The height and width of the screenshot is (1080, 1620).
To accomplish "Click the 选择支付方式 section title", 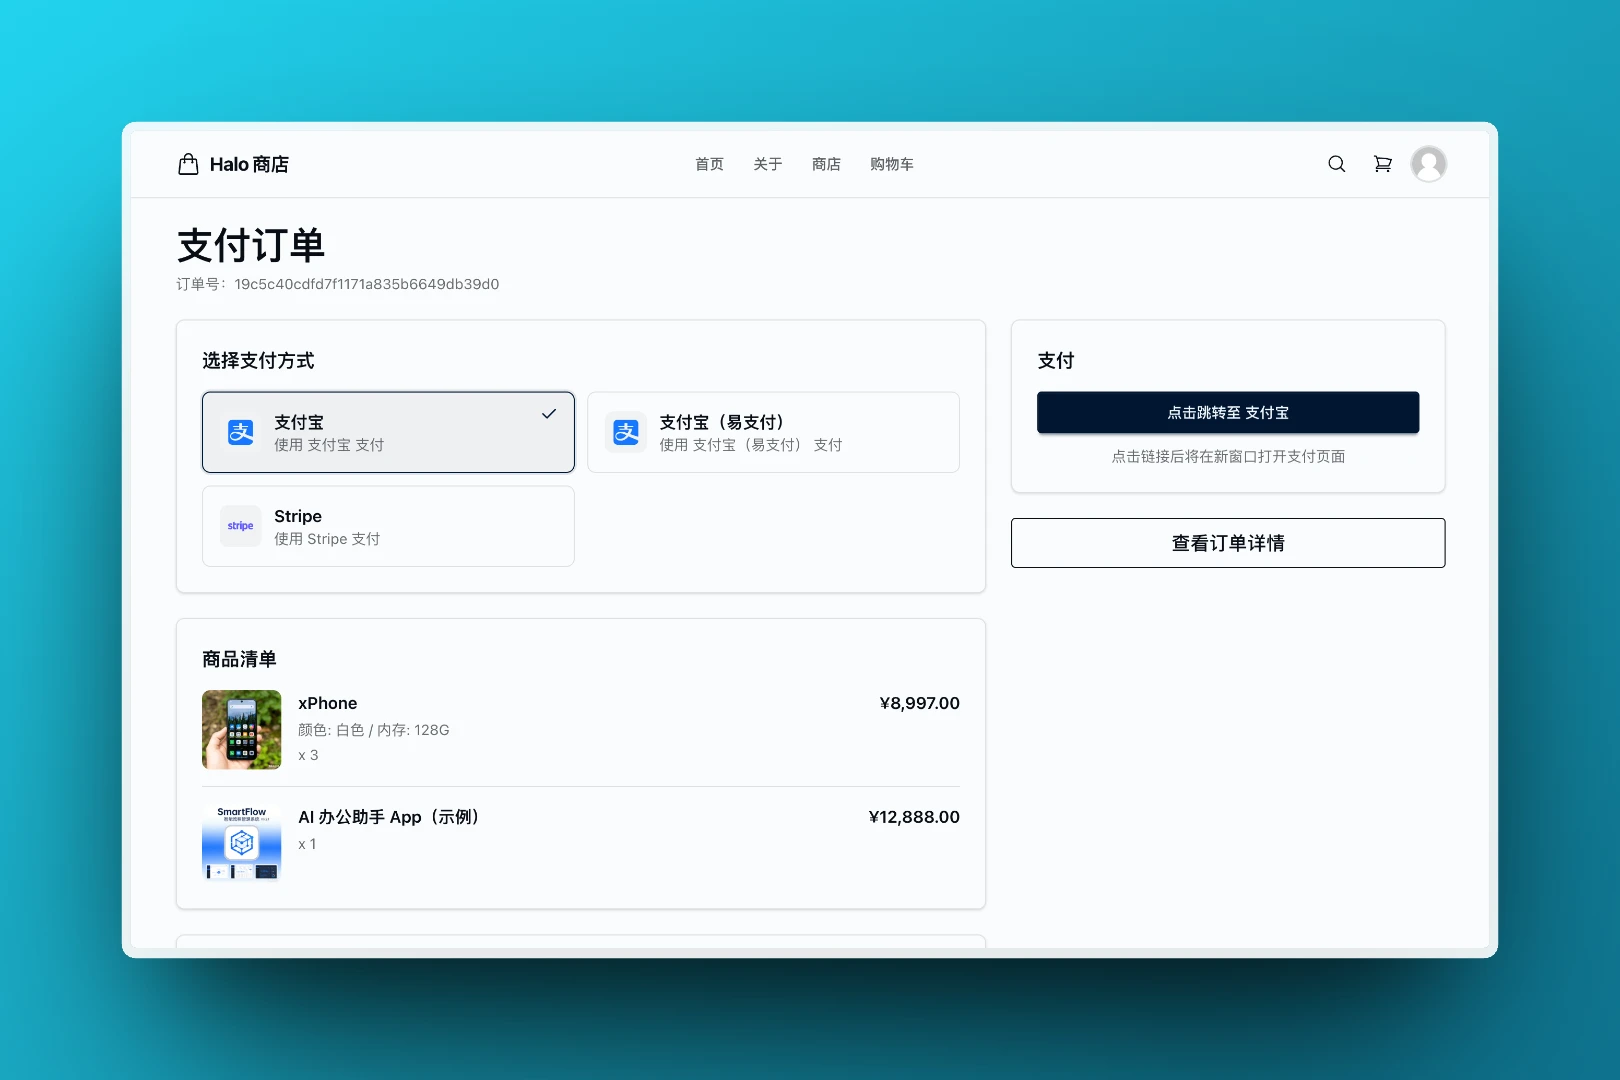I will (x=258, y=360).
